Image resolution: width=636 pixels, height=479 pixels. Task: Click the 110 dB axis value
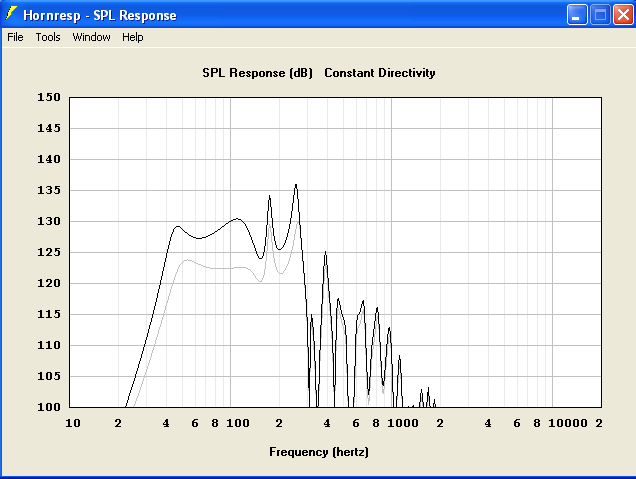click(x=49, y=346)
